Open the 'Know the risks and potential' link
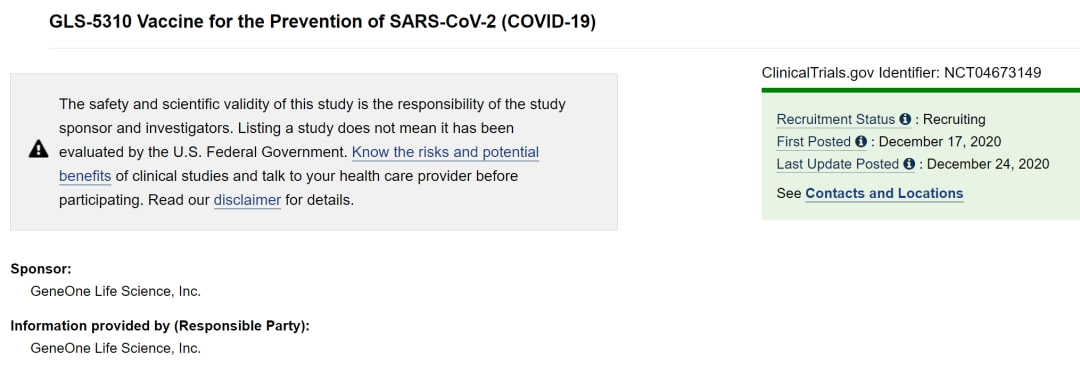 pyautogui.click(x=445, y=152)
